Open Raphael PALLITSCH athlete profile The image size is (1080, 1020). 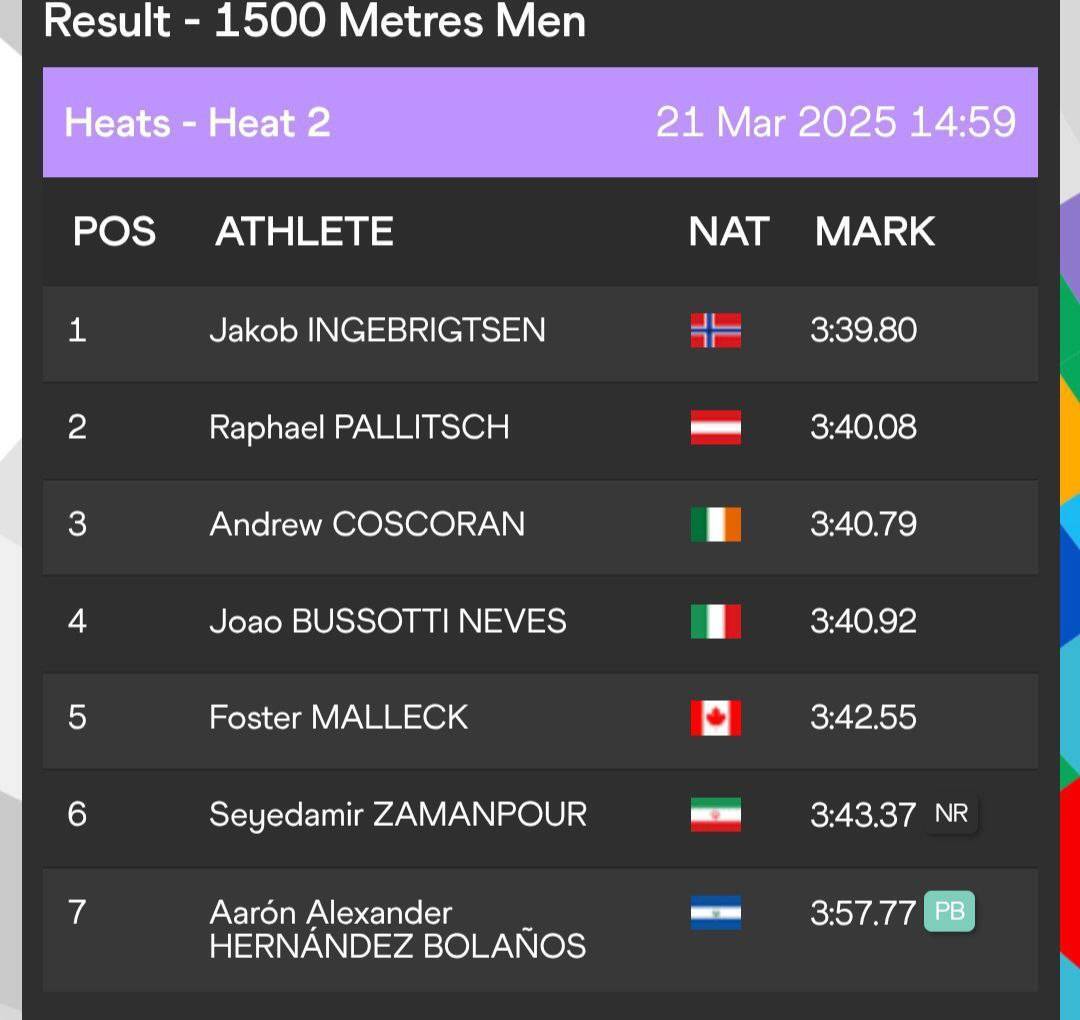coord(360,427)
